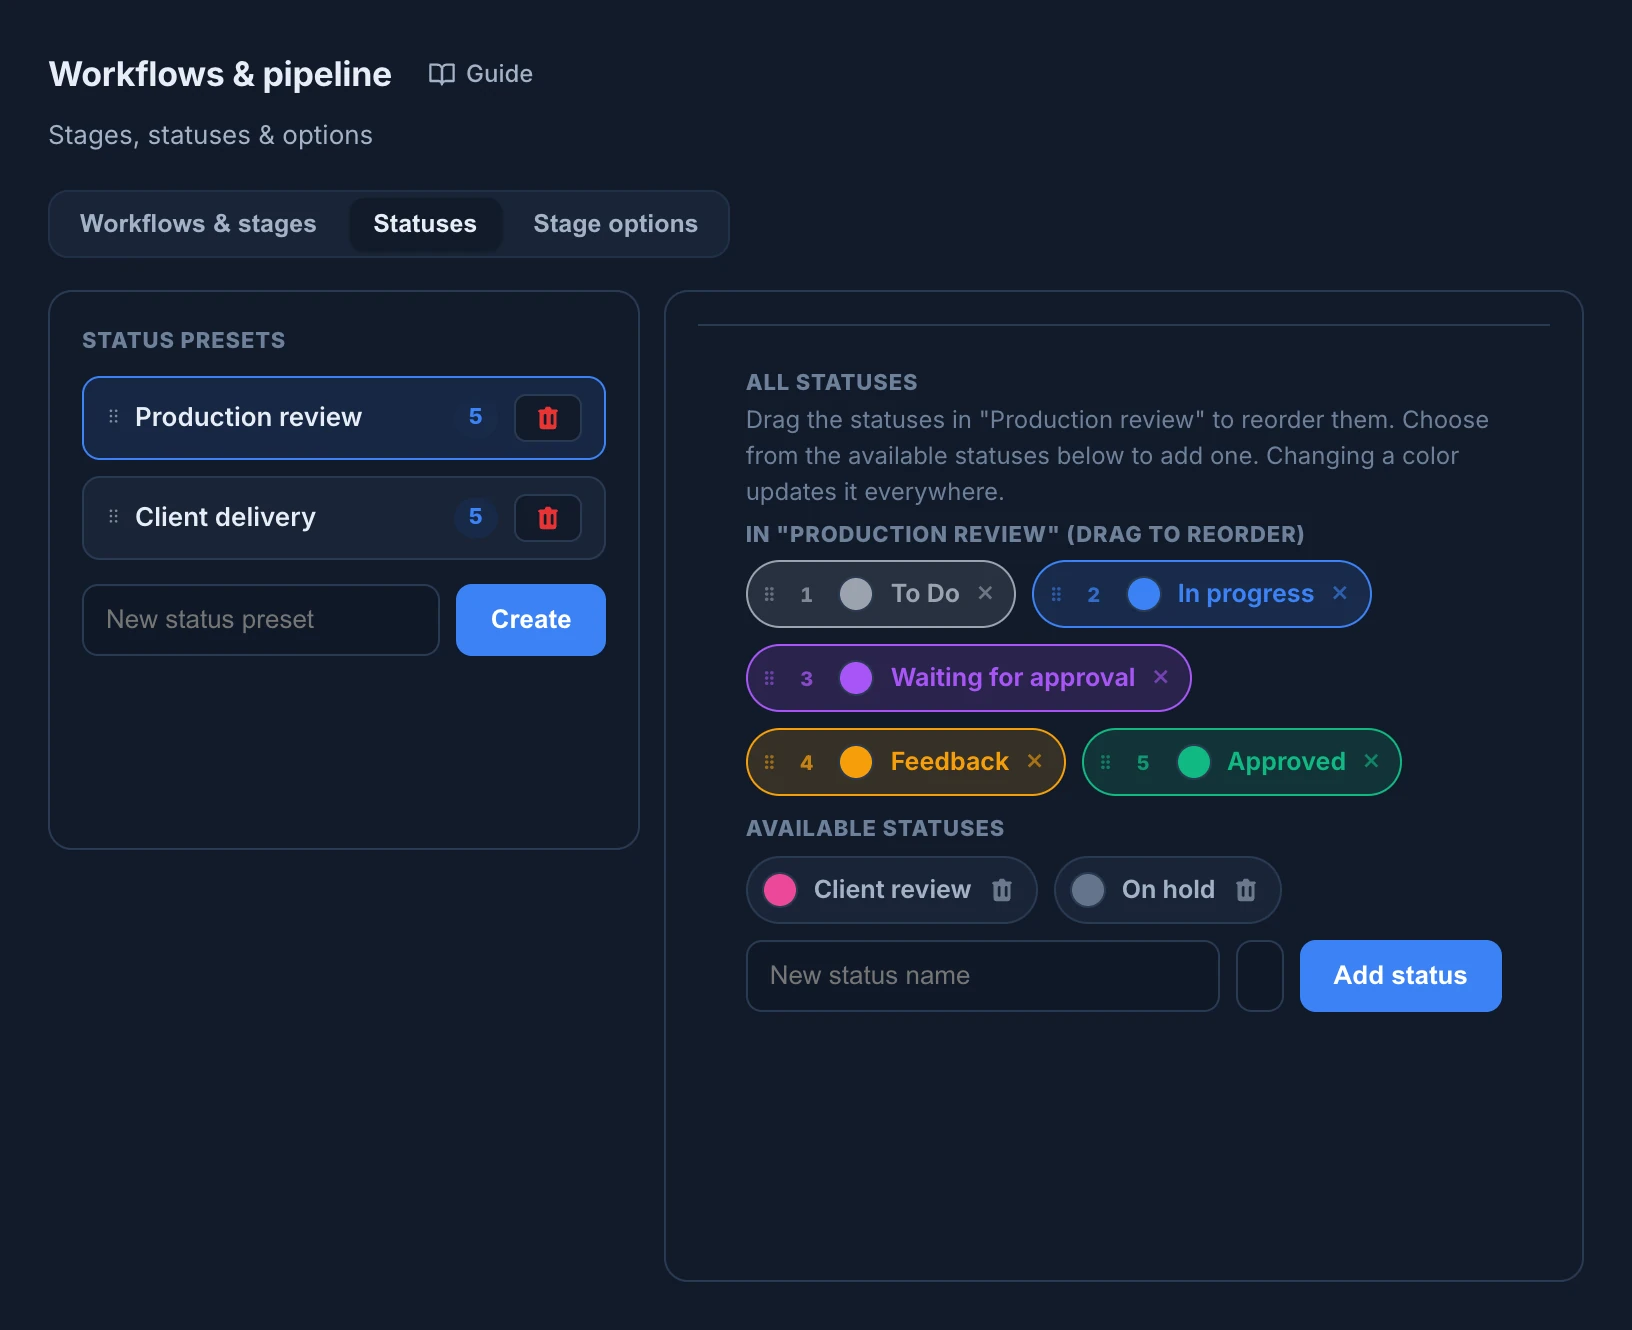Screen dimensions: 1632x1330
Task: Click the Feedback drag handle
Action: coord(769,762)
